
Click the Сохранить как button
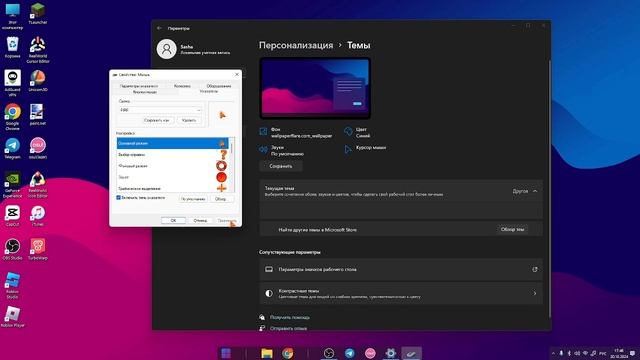click(157, 120)
